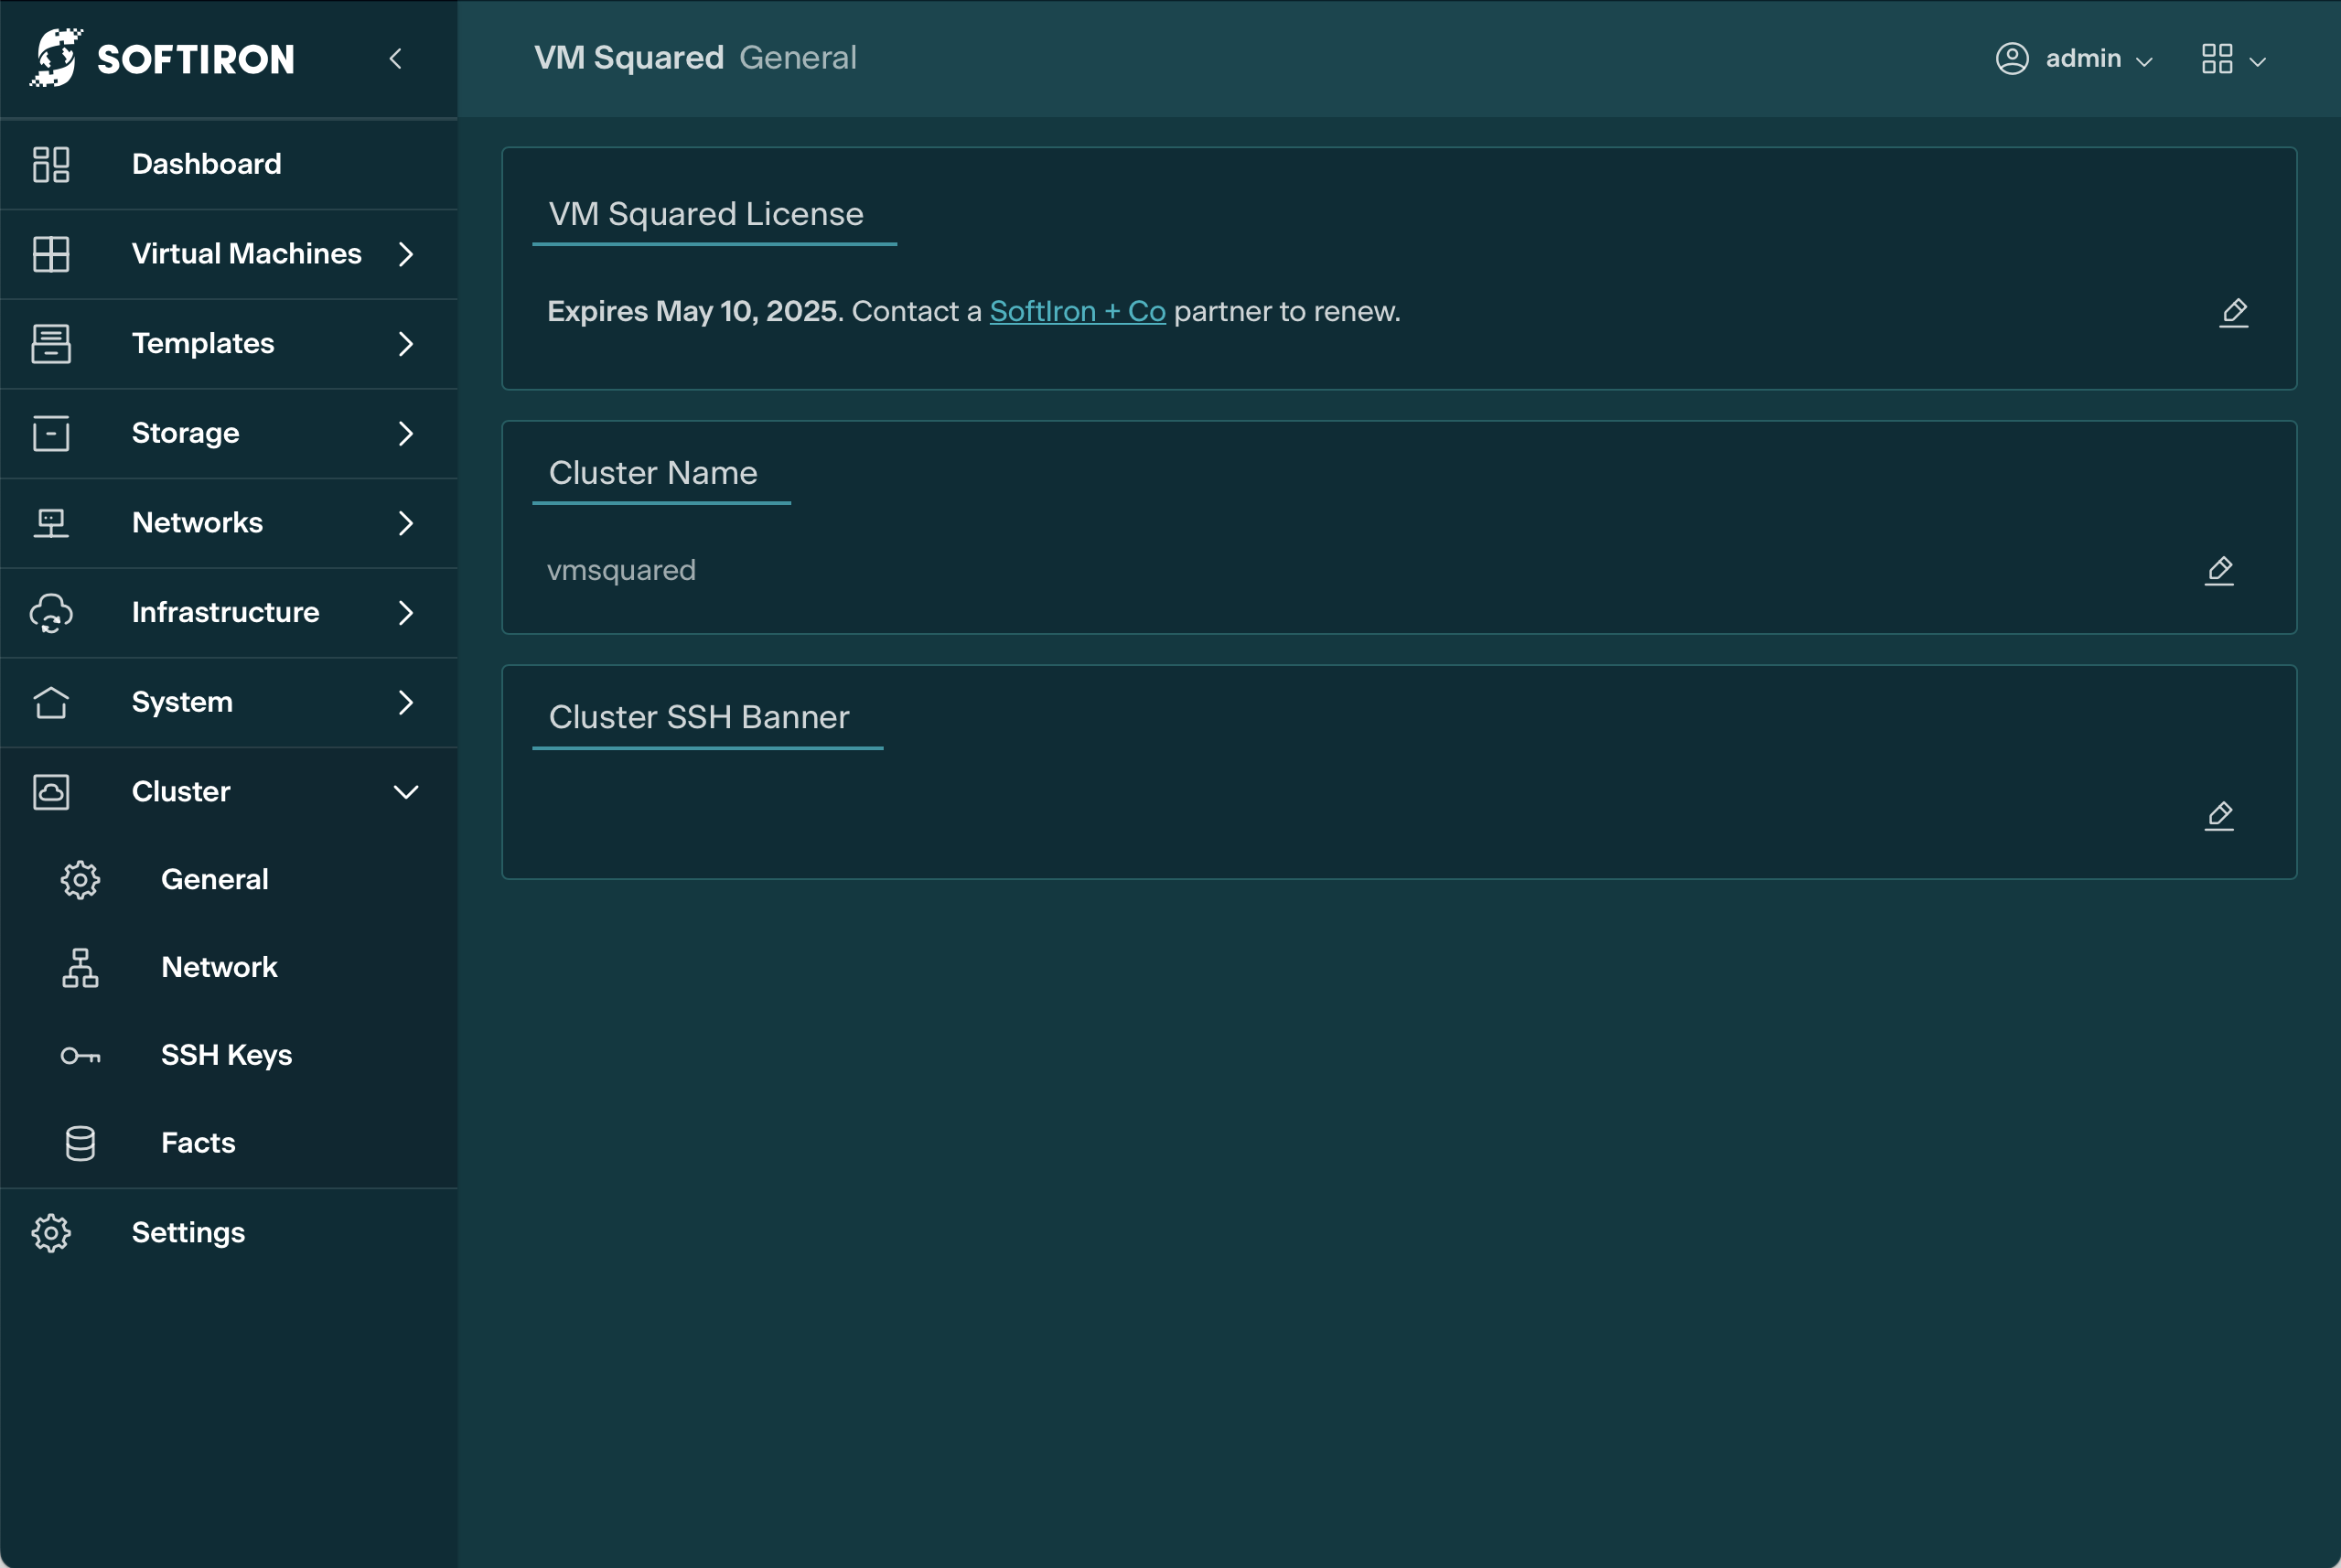Expand the Infrastructure menu

tap(405, 613)
